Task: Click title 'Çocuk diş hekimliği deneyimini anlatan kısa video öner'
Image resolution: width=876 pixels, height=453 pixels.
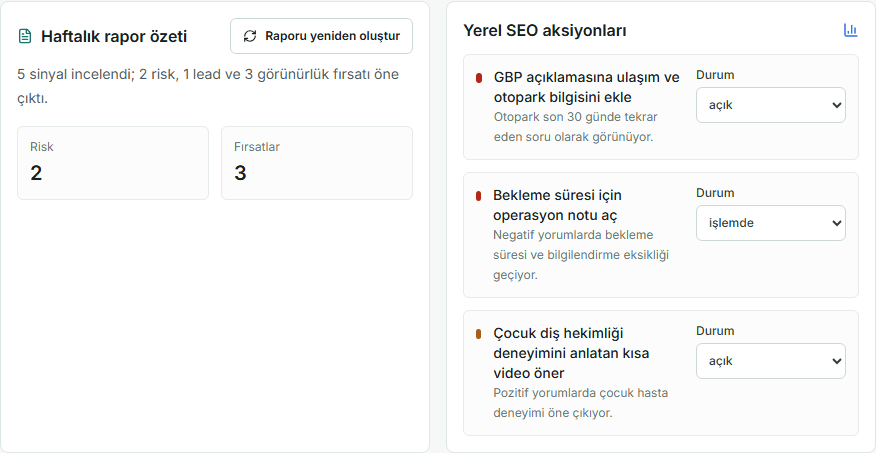Action: pyautogui.click(x=571, y=353)
